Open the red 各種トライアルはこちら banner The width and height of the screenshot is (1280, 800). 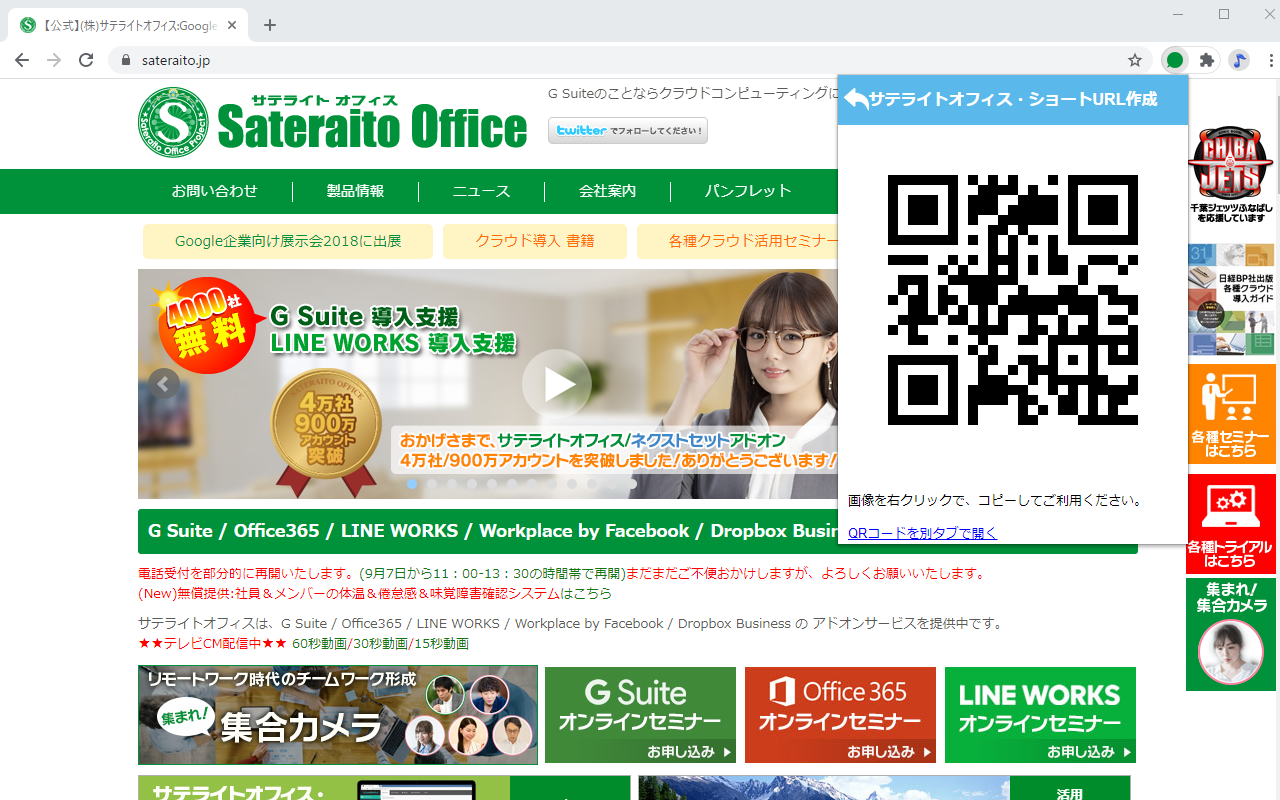click(1231, 523)
